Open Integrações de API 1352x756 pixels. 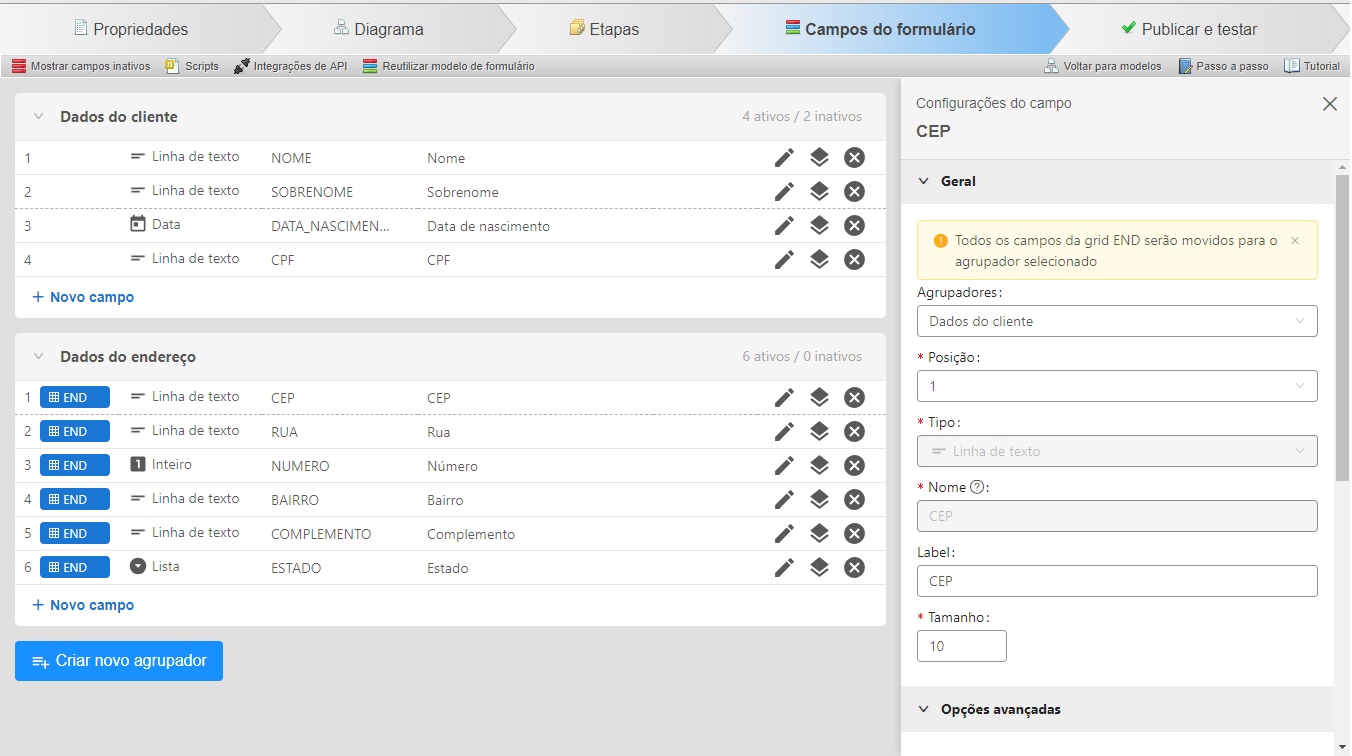[291, 66]
